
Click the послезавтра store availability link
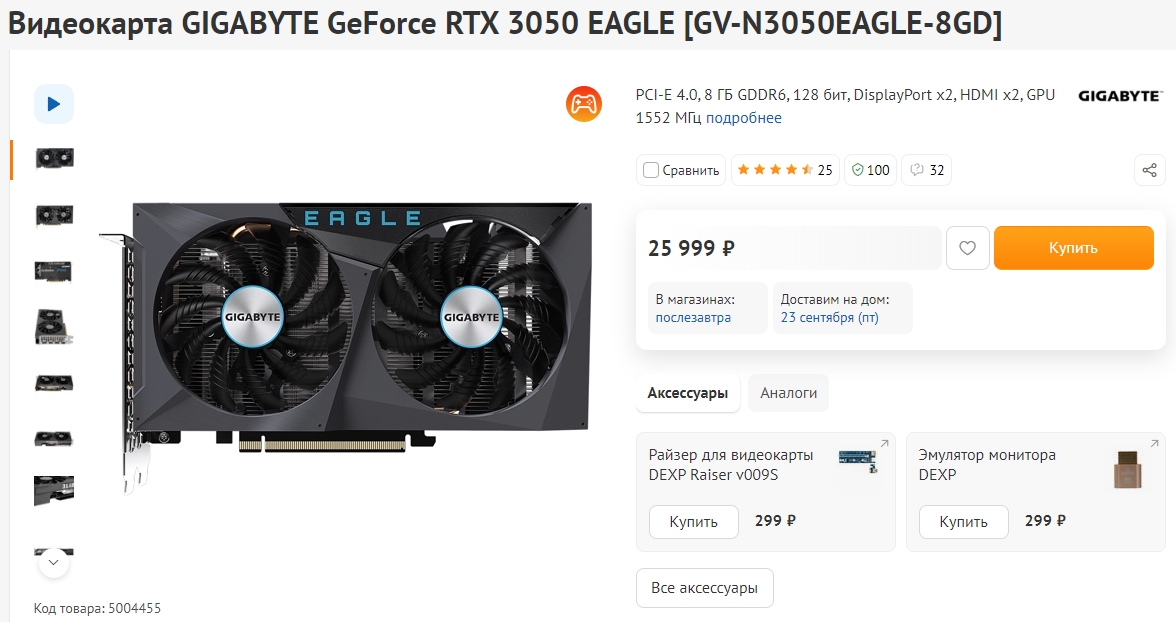[693, 317]
